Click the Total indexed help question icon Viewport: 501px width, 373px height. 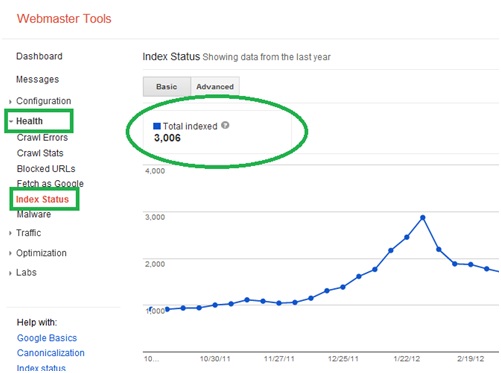click(225, 125)
